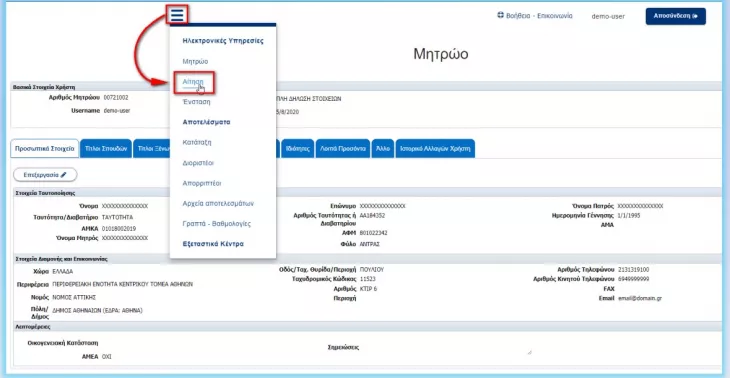
Task: Click the ID number AA184352
Action: coord(372,216)
